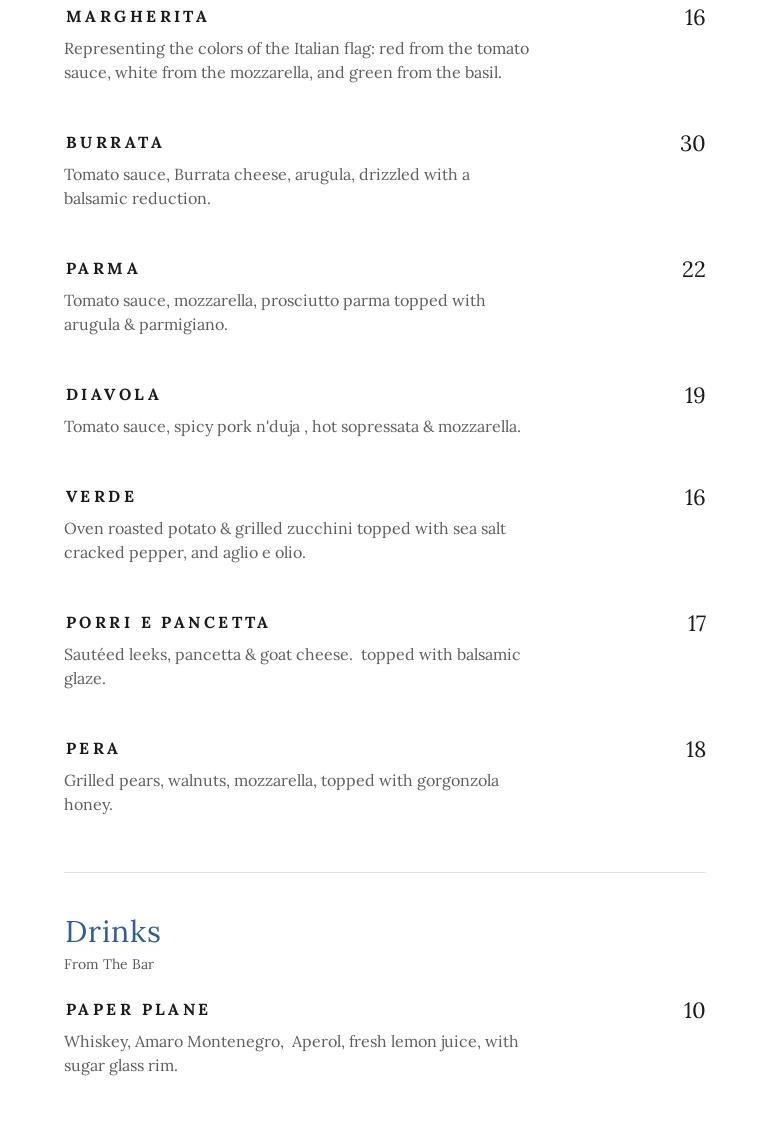
Task: Click the Verde description about roasted potato
Action: point(285,540)
